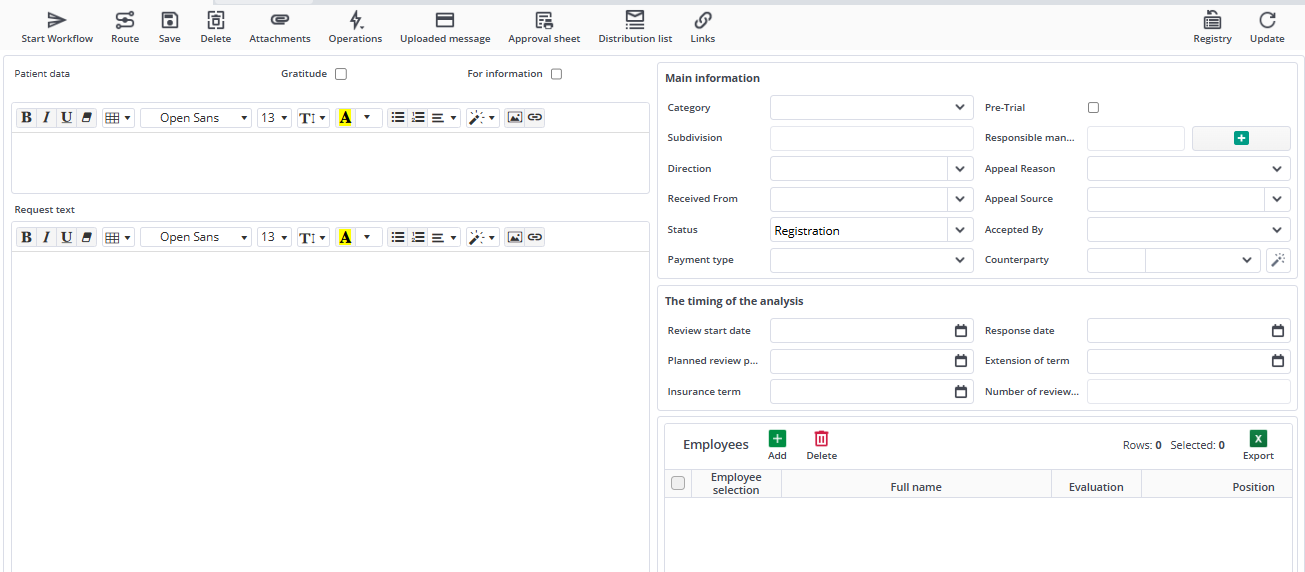This screenshot has height=572, width=1305.
Task: Check the Gratitude checkbox
Action: [341, 74]
